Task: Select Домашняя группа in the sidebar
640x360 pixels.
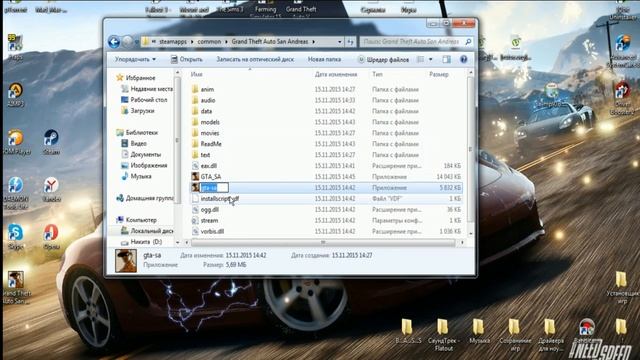Action: click(145, 198)
